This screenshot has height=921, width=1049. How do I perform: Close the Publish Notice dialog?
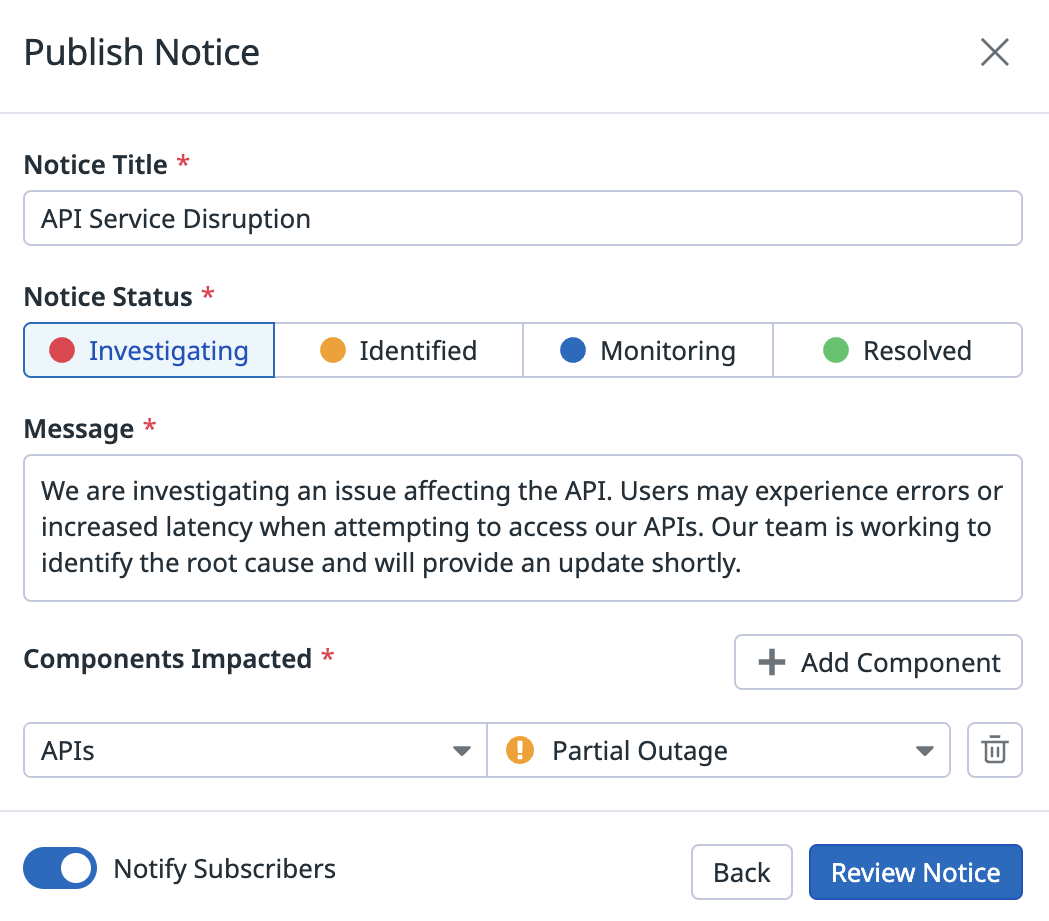[994, 52]
